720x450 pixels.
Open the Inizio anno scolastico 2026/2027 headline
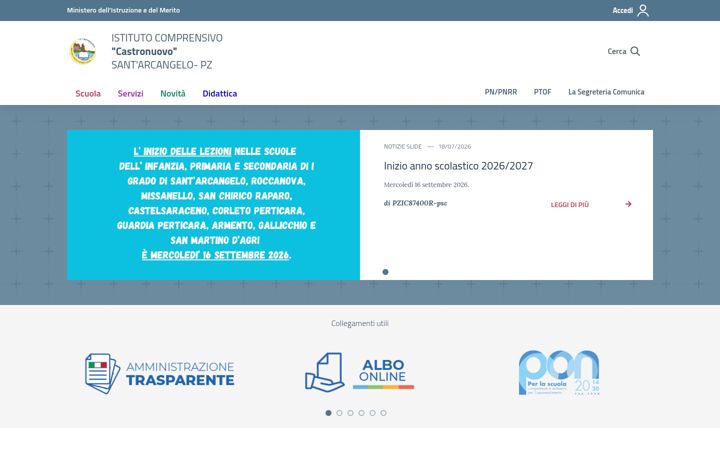click(458, 166)
